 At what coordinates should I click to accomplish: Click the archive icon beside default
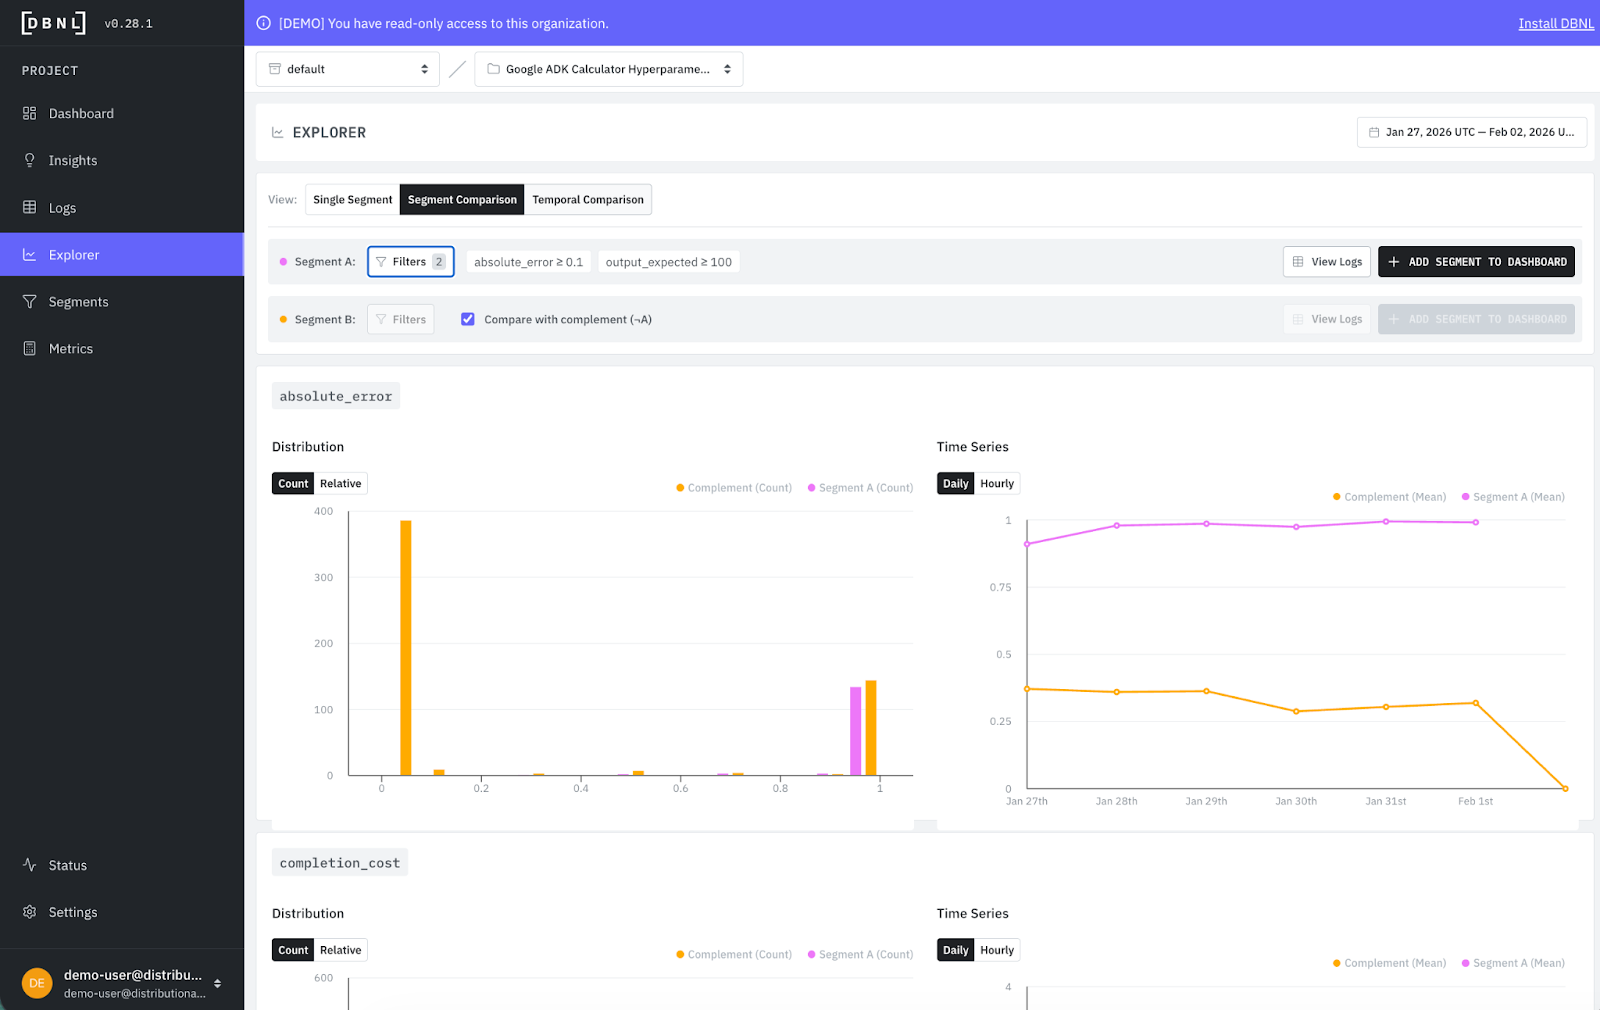click(x=275, y=69)
